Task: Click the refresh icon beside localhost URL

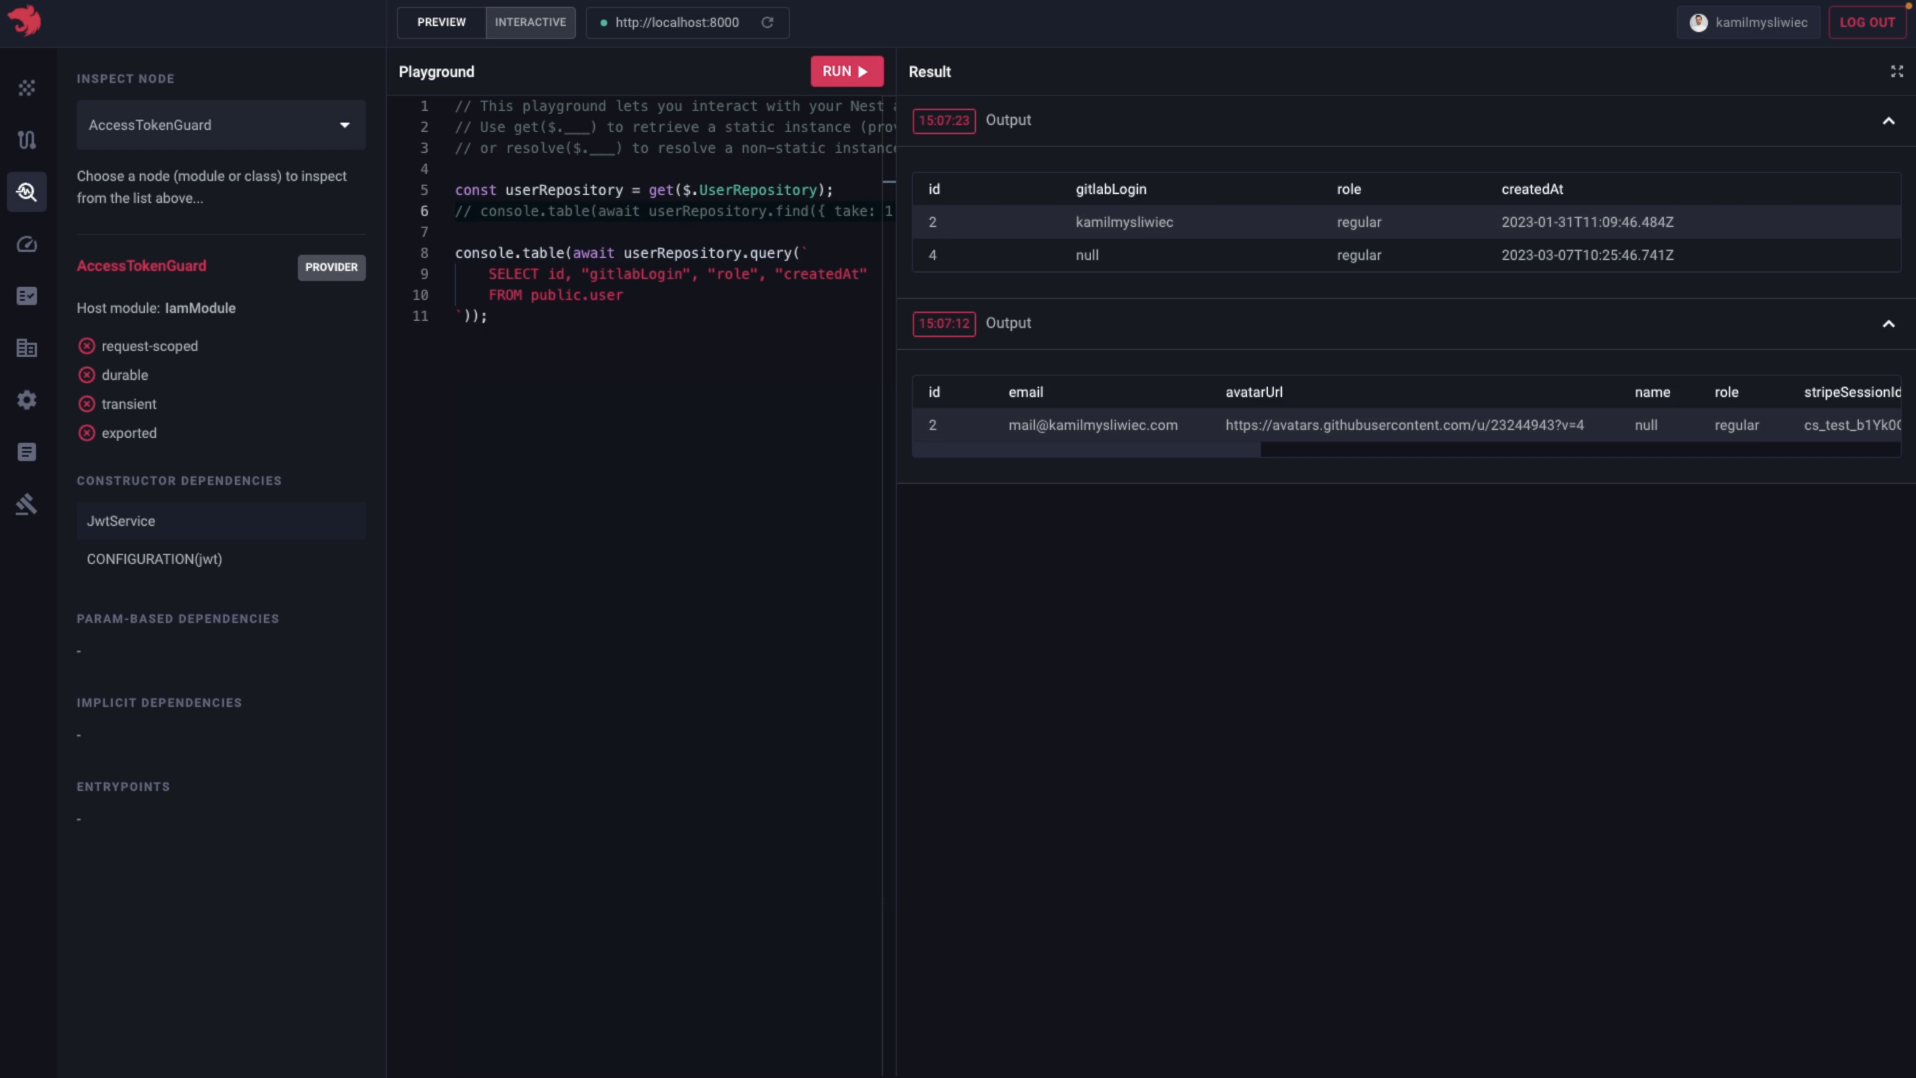Action: click(767, 22)
